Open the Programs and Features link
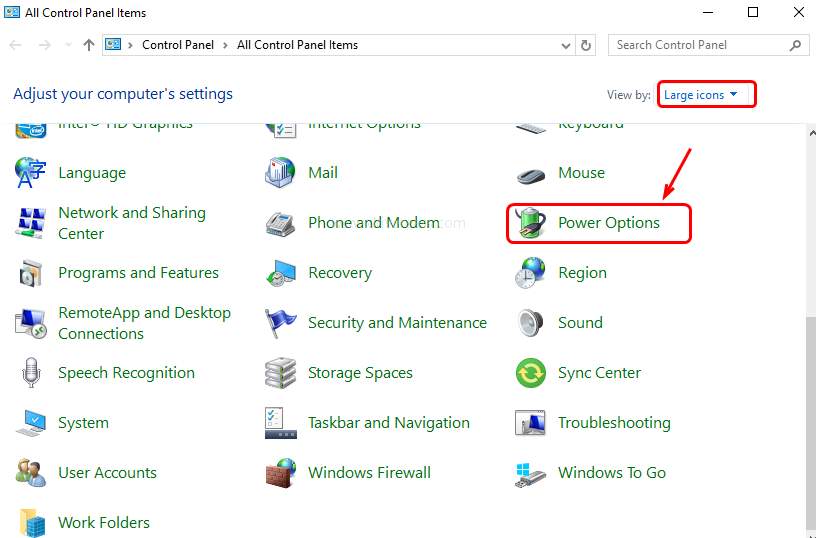816x538 pixels. [138, 273]
